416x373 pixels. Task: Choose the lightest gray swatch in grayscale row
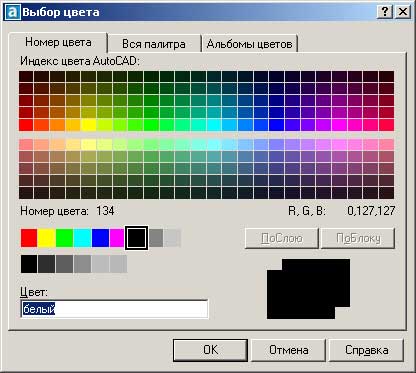[118, 264]
